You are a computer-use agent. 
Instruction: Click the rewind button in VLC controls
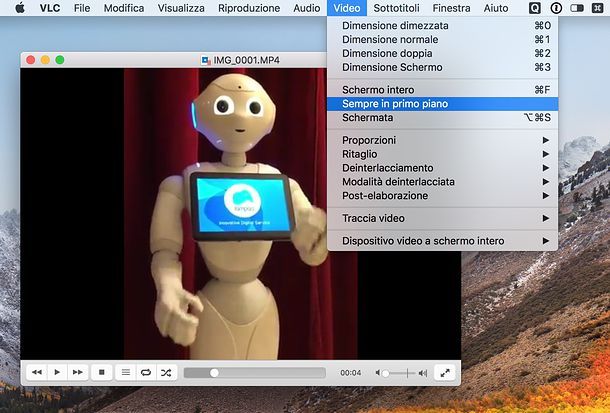(37, 372)
